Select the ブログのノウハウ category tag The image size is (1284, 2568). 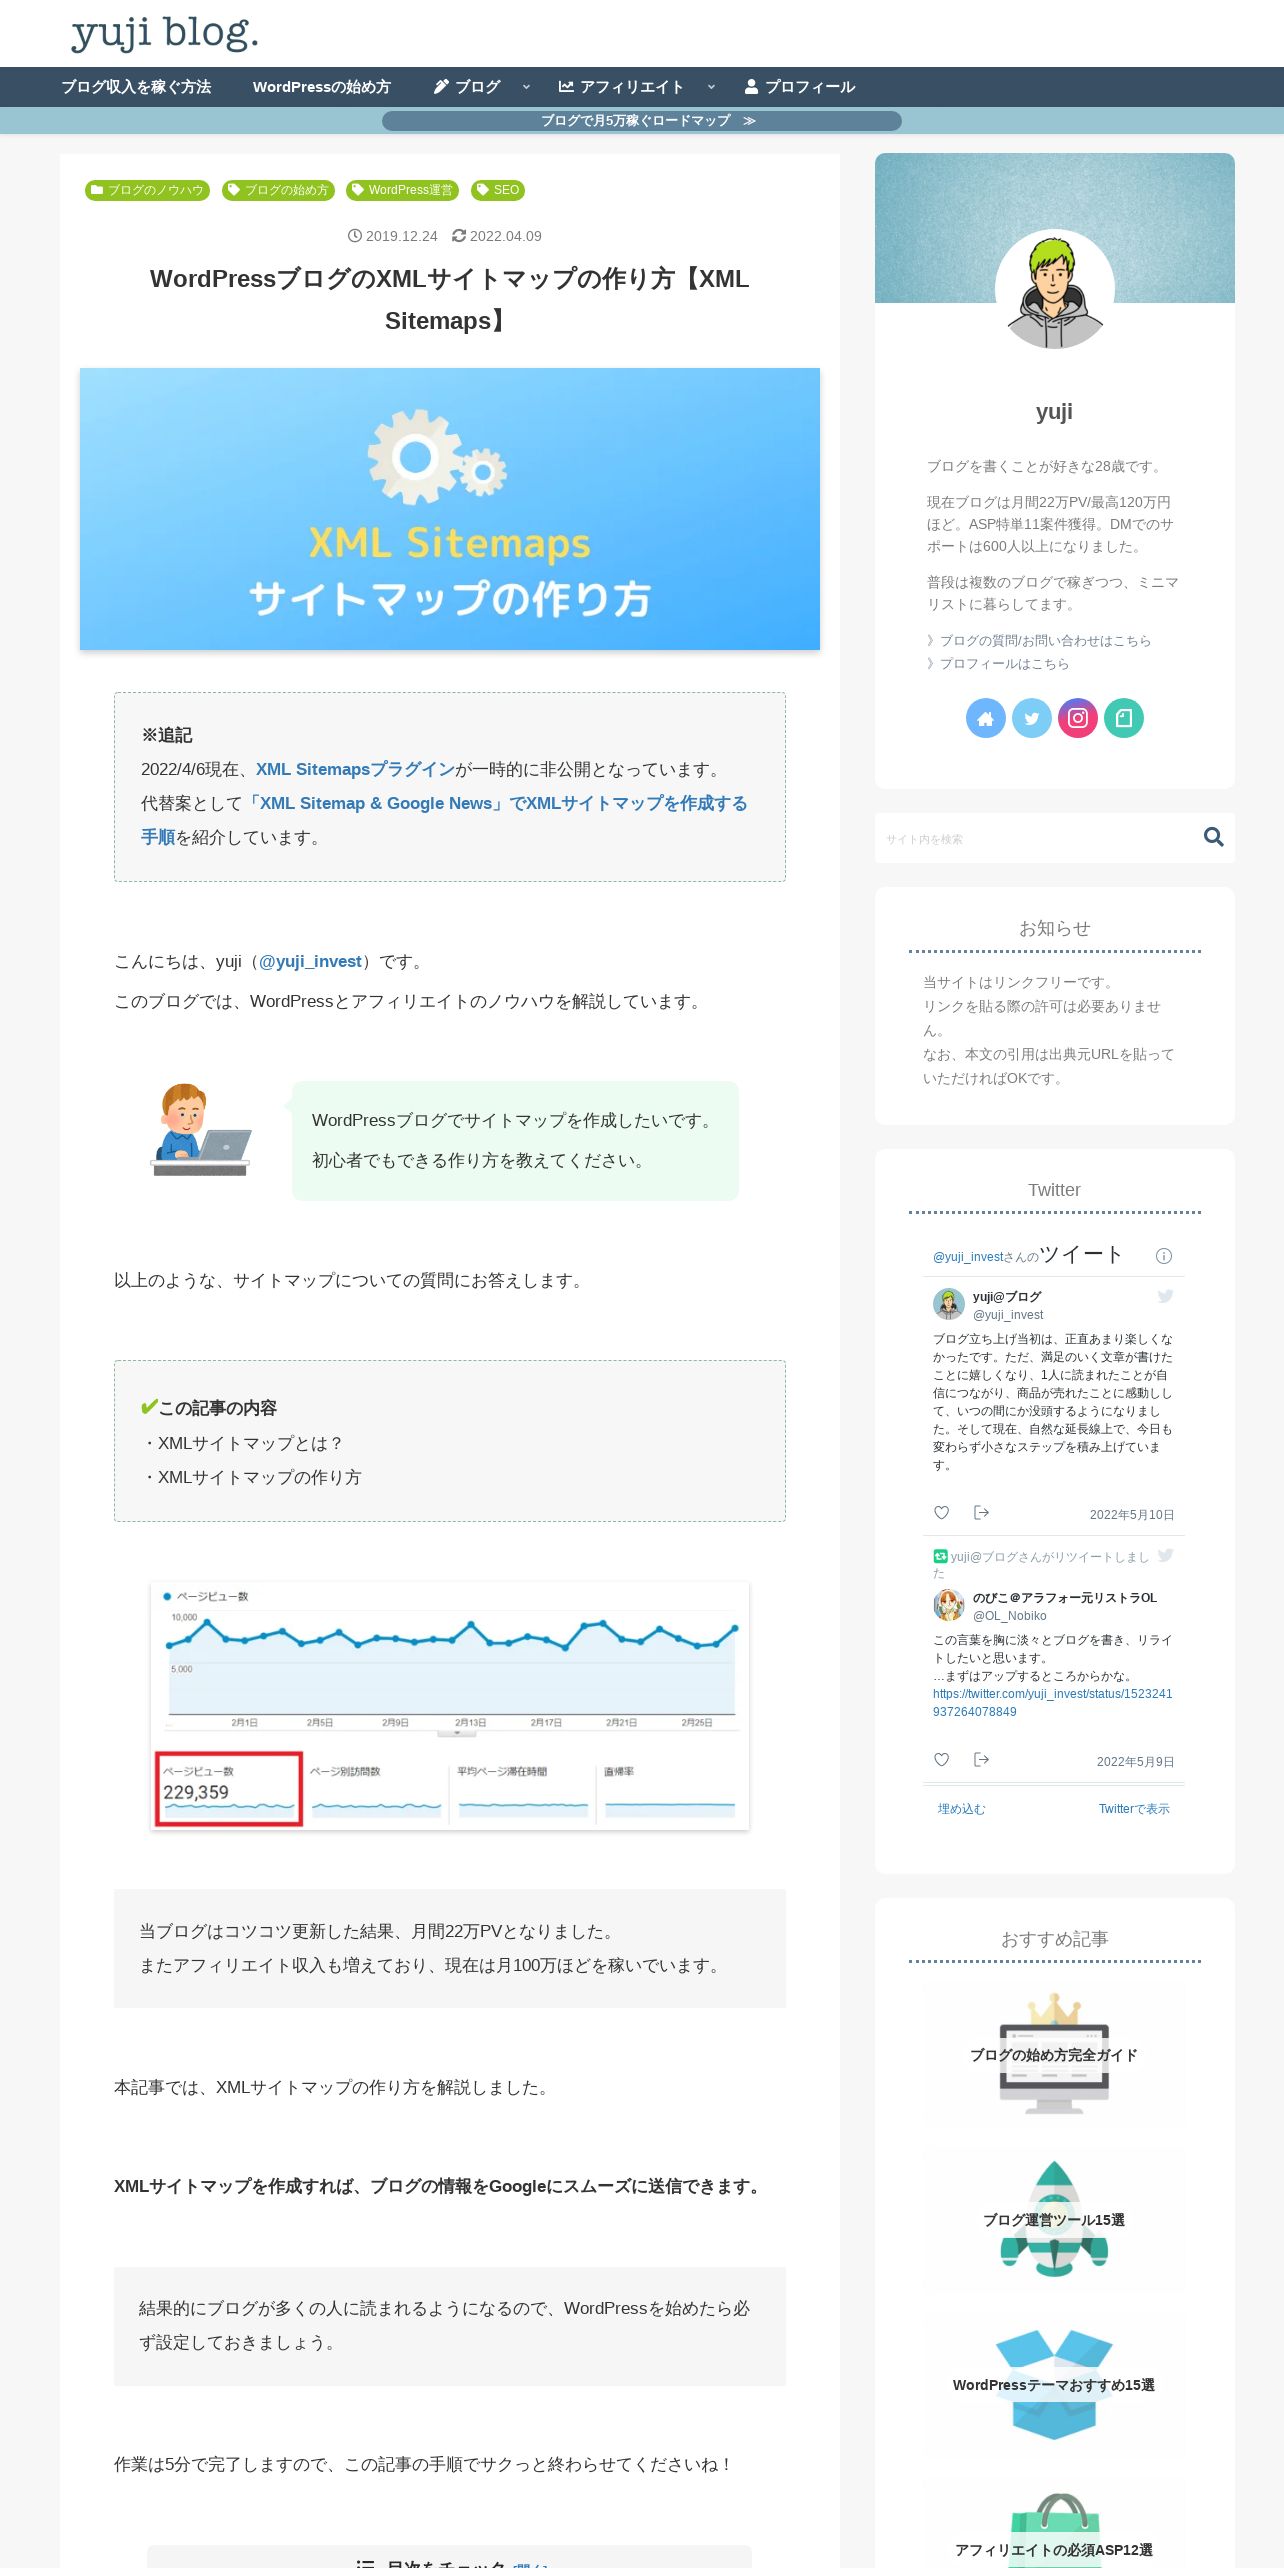[147, 190]
